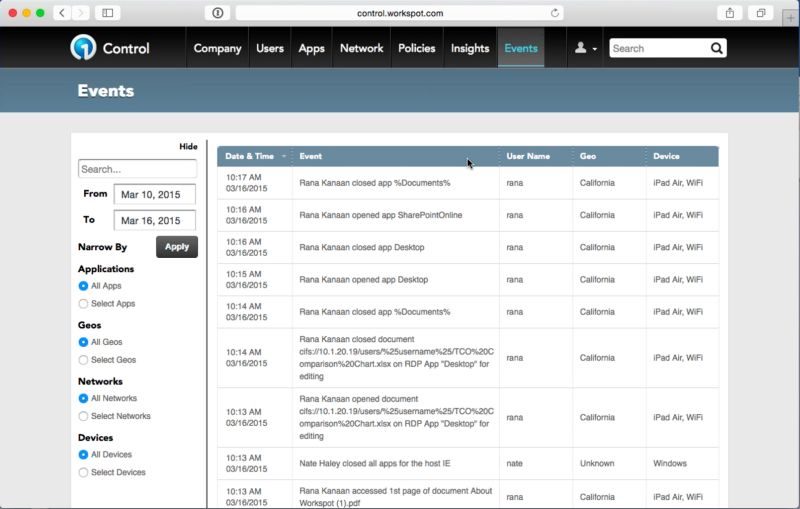This screenshot has width=800, height=509.
Task: Apply the narrow-by filters
Action: [177, 247]
